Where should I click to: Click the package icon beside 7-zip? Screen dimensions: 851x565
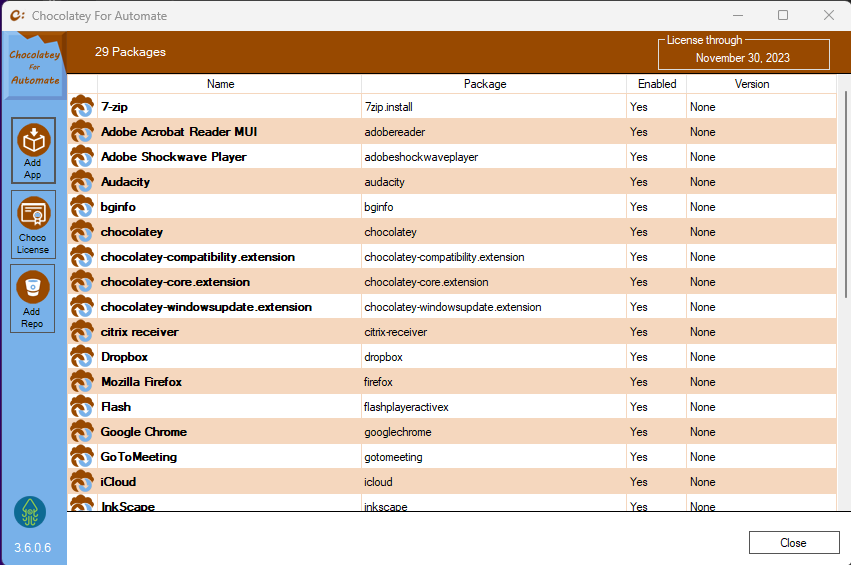pyautogui.click(x=81, y=106)
